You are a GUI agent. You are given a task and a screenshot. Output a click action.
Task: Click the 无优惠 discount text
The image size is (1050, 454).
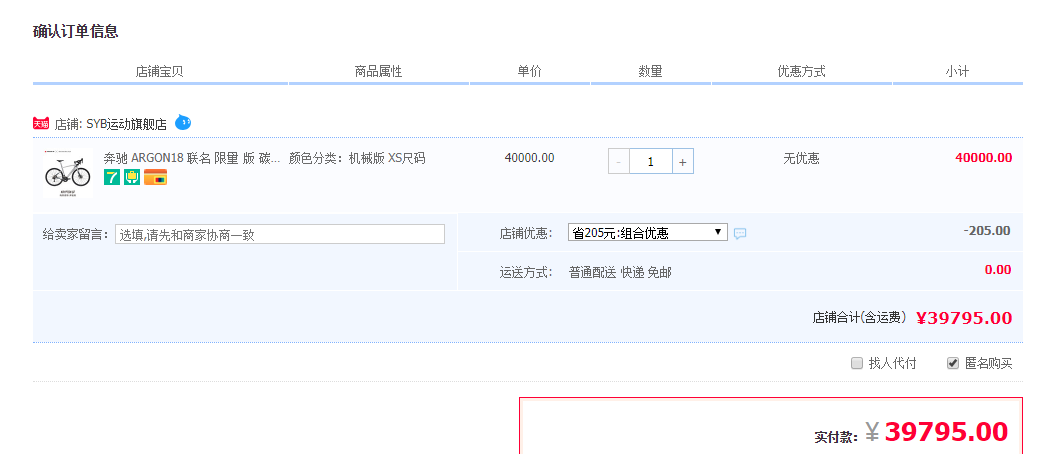pyautogui.click(x=802, y=159)
